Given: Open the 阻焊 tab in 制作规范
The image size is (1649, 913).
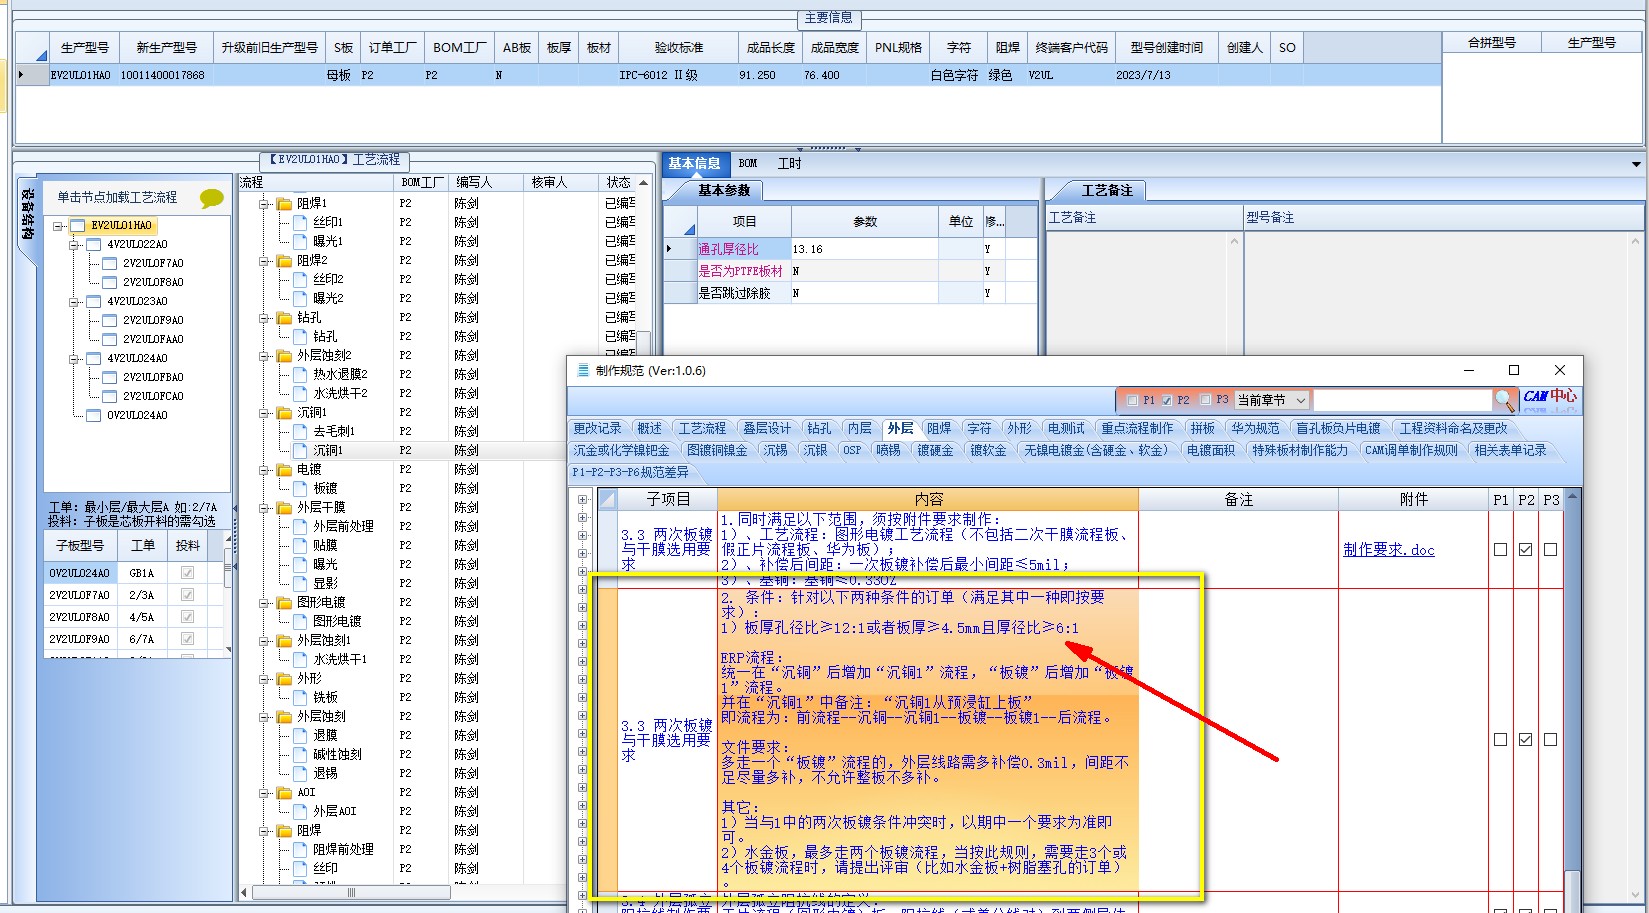Looking at the screenshot, I should [939, 428].
